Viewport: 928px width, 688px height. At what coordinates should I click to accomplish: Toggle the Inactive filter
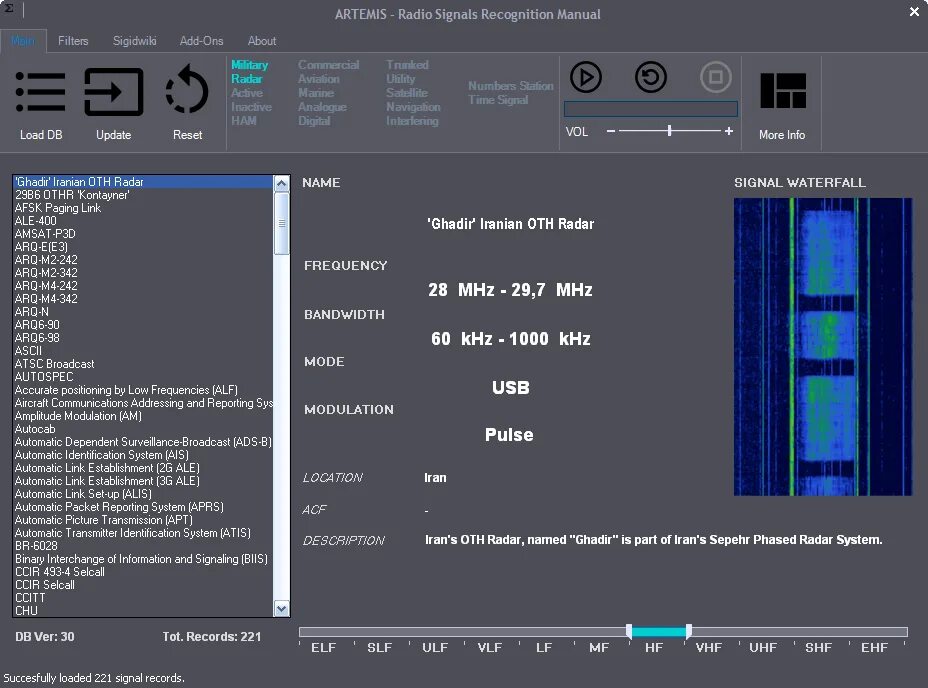tap(252, 107)
